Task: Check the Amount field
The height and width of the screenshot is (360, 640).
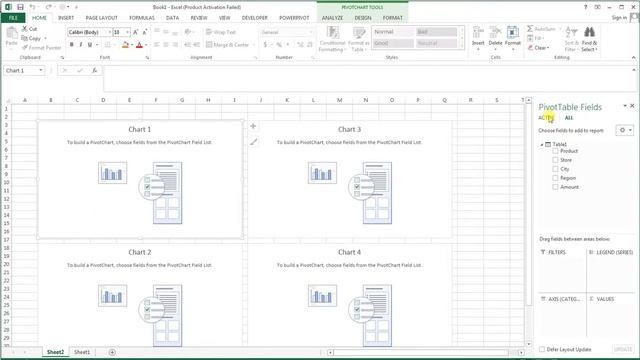Action: (555, 187)
